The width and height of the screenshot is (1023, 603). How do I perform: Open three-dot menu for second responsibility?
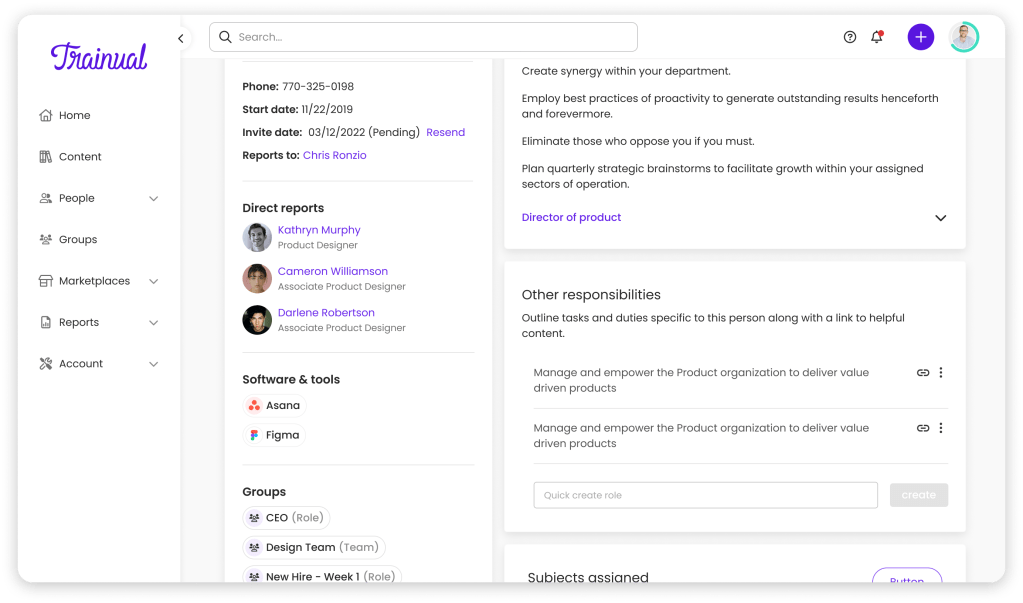click(941, 428)
